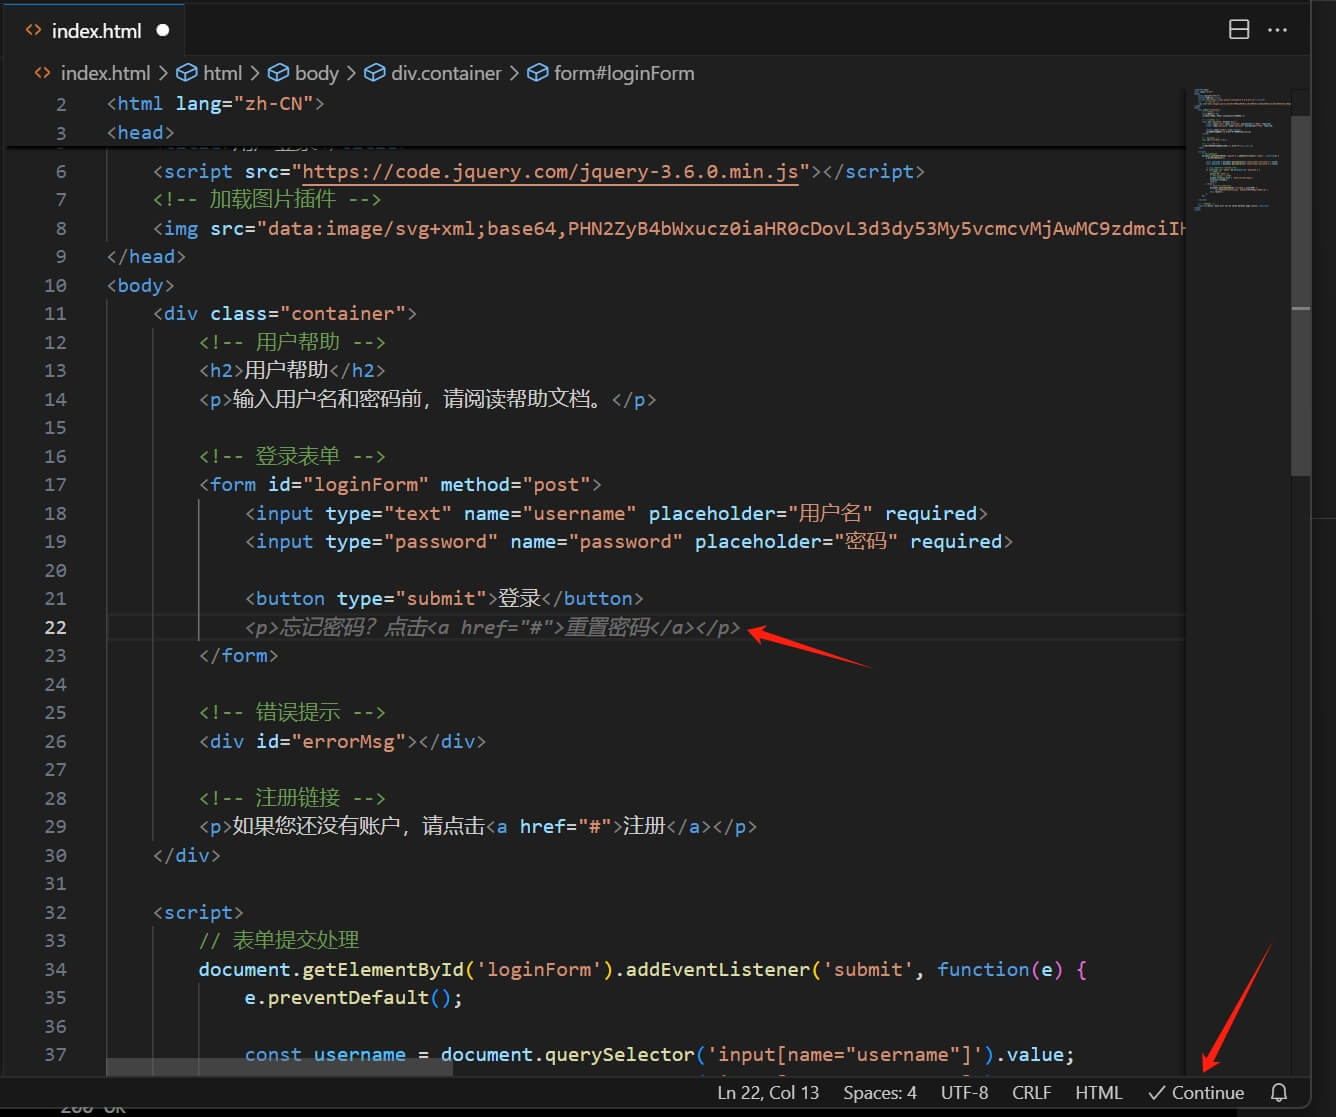
Task: Split the editor view
Action: pyautogui.click(x=1239, y=29)
